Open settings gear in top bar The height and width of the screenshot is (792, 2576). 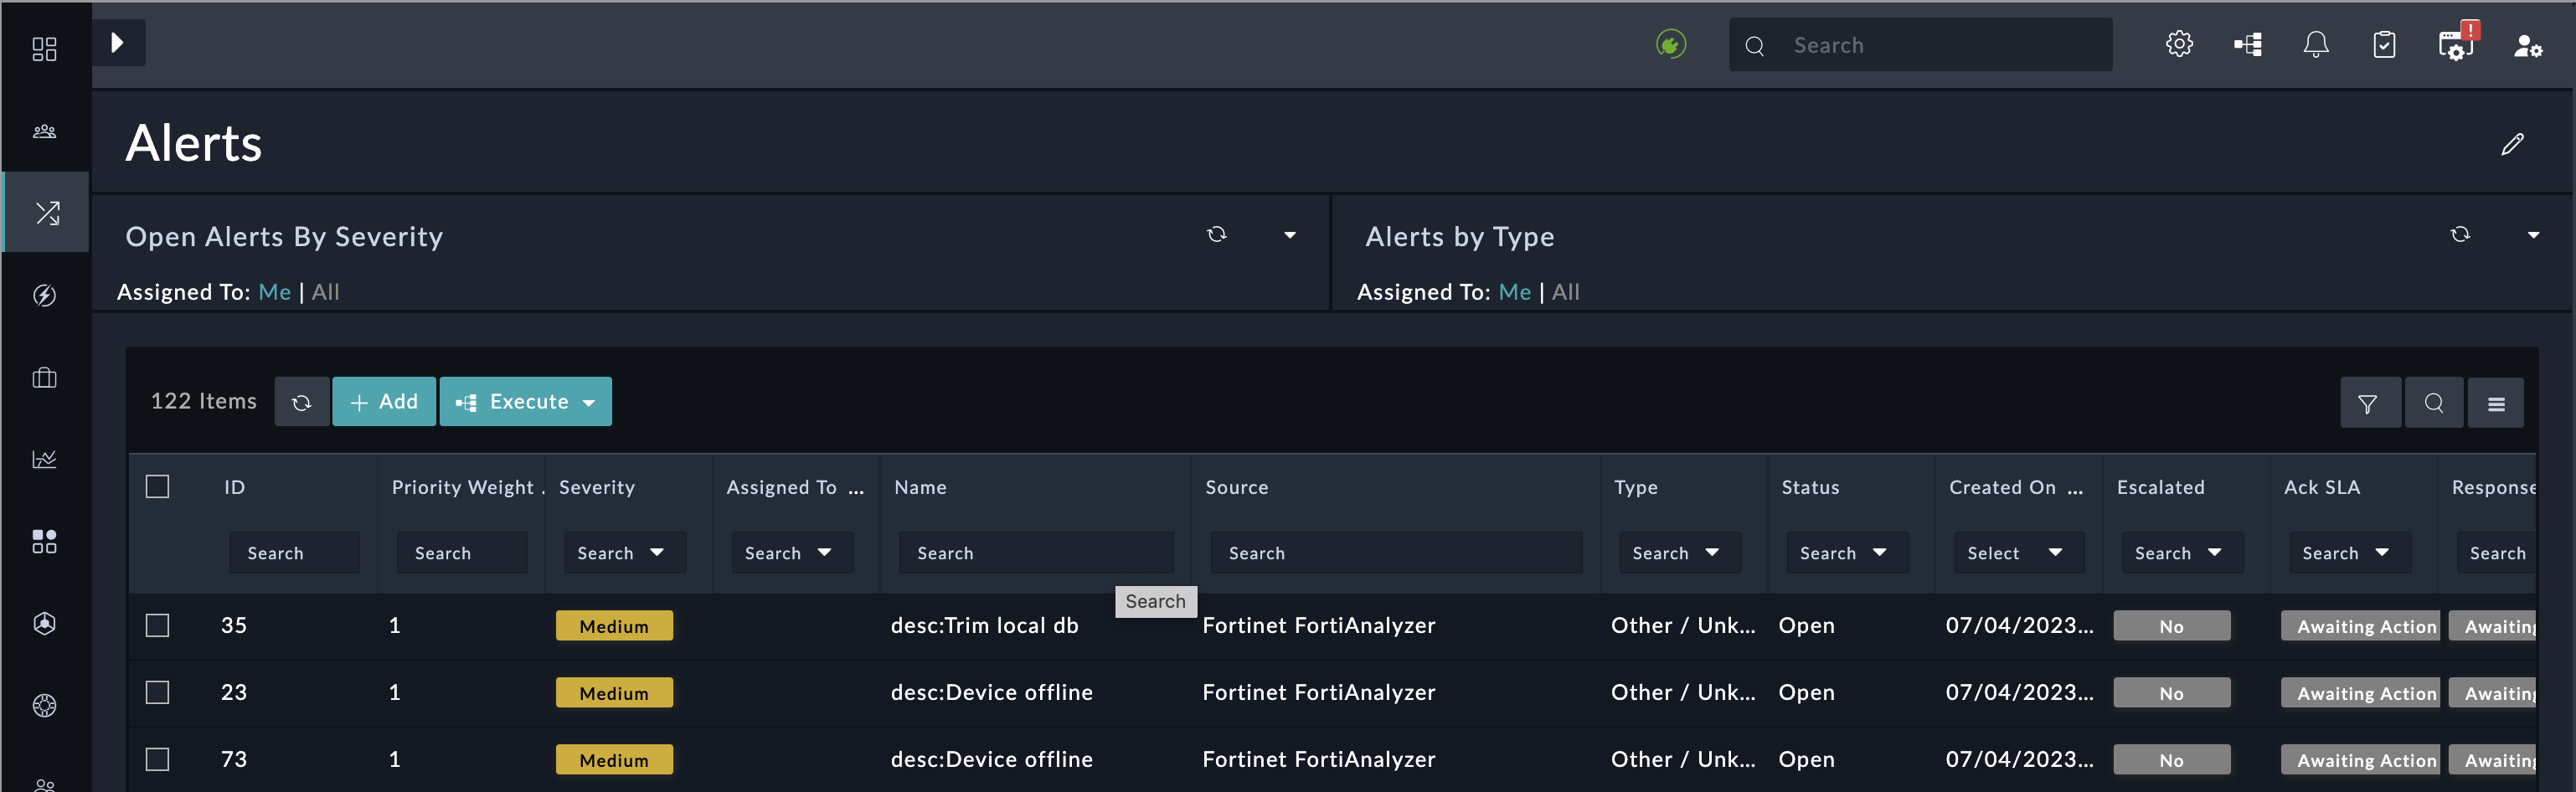tap(2179, 44)
